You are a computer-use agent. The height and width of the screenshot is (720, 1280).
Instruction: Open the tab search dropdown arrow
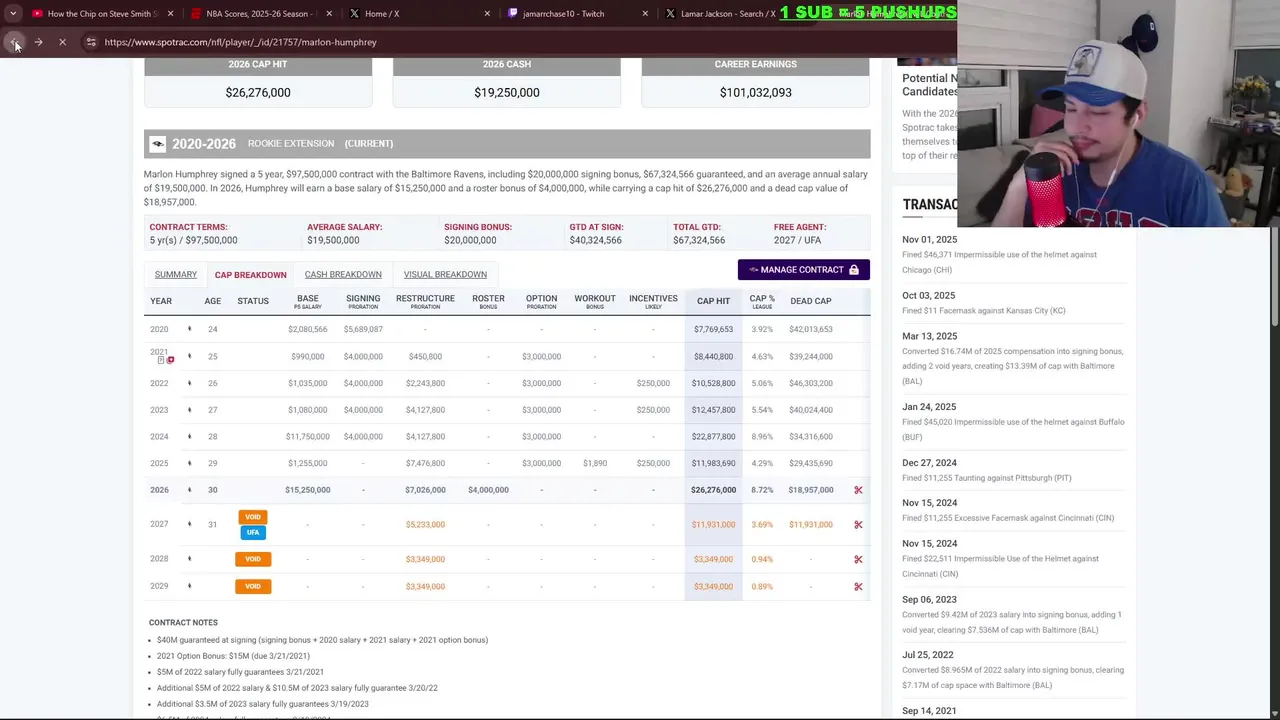pos(12,14)
